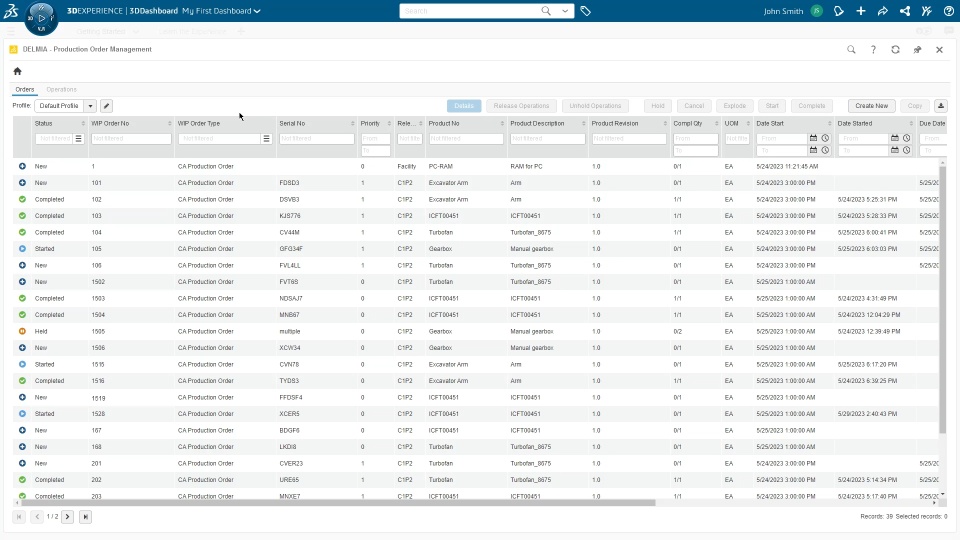
Task: Click the share arrow icon in top bar
Action: [x=883, y=11]
